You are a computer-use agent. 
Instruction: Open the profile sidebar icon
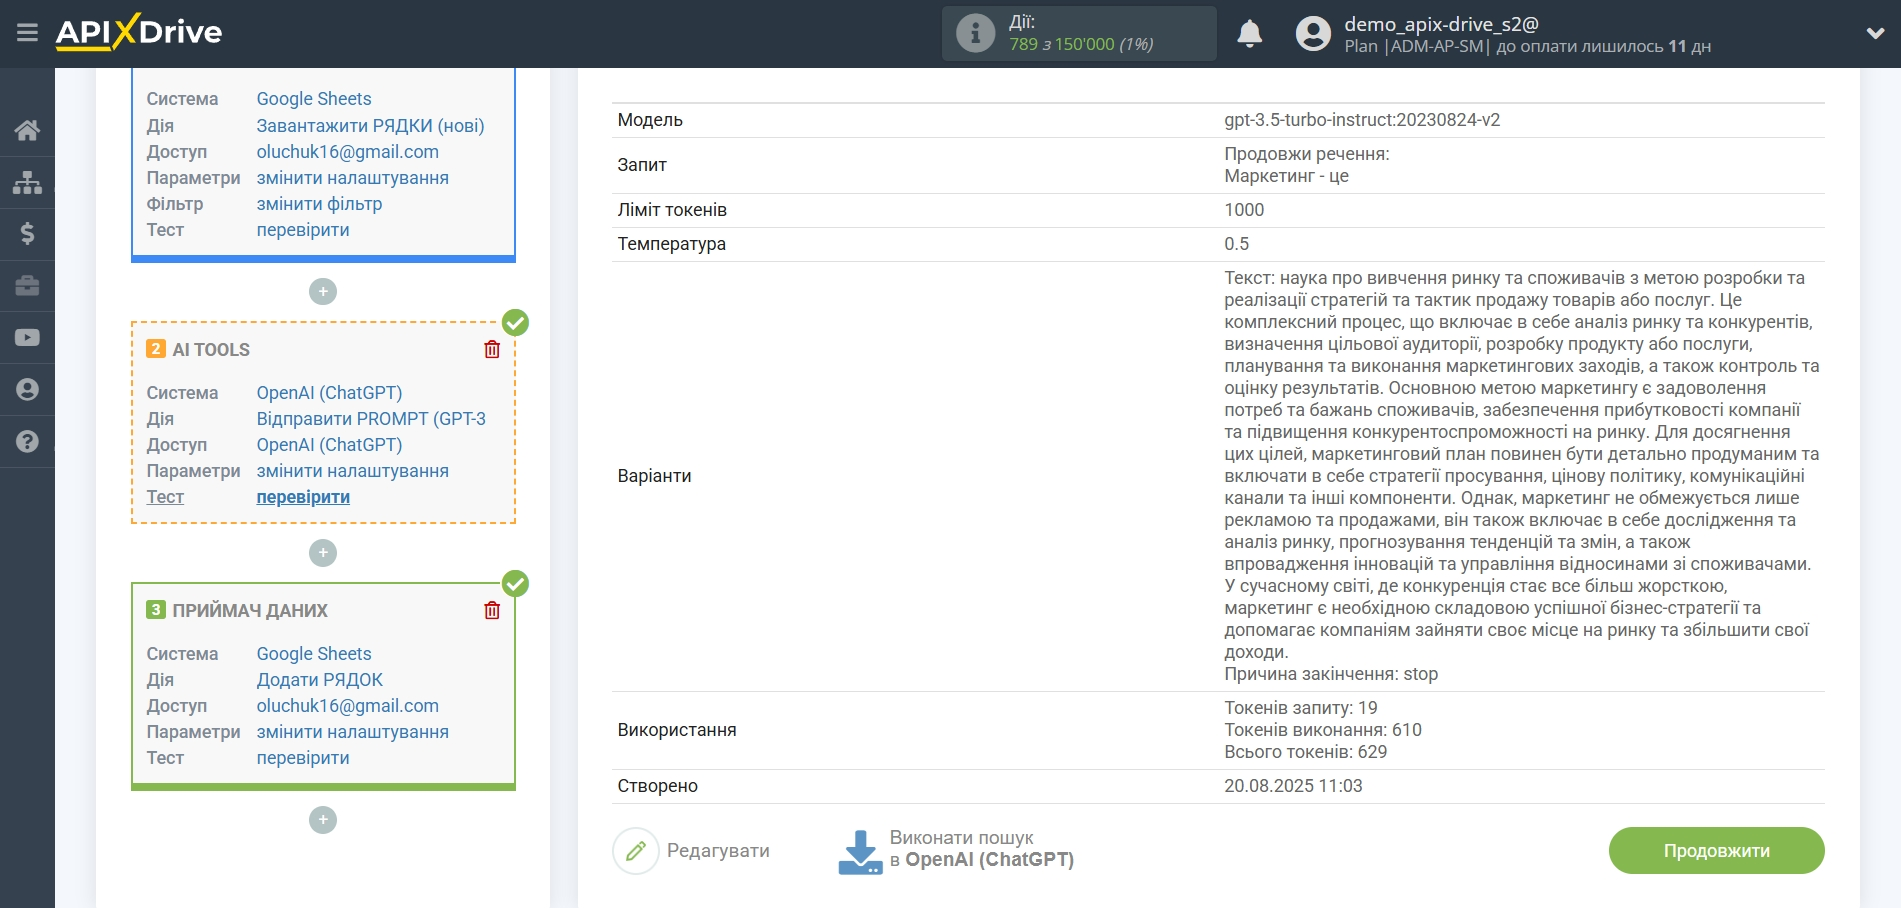pos(27,390)
